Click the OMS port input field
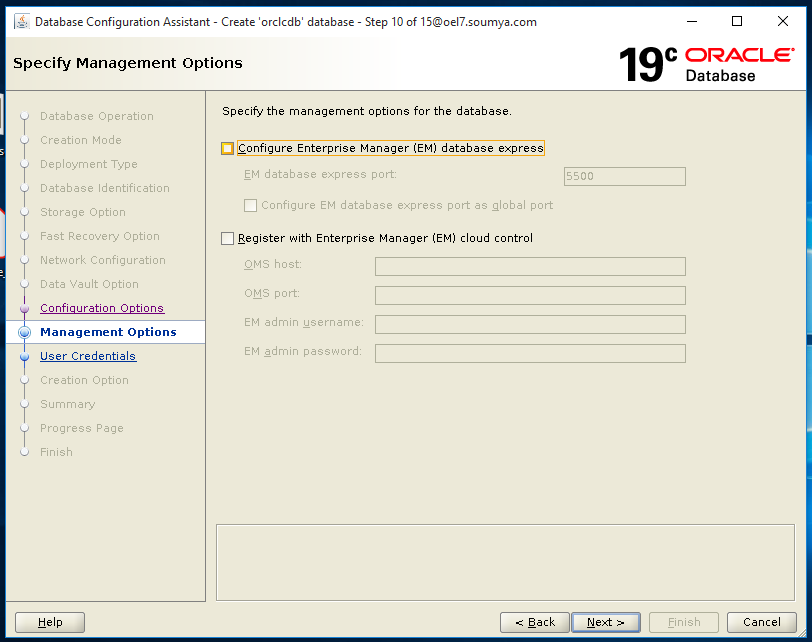The width and height of the screenshot is (812, 642). pyautogui.click(x=530, y=296)
